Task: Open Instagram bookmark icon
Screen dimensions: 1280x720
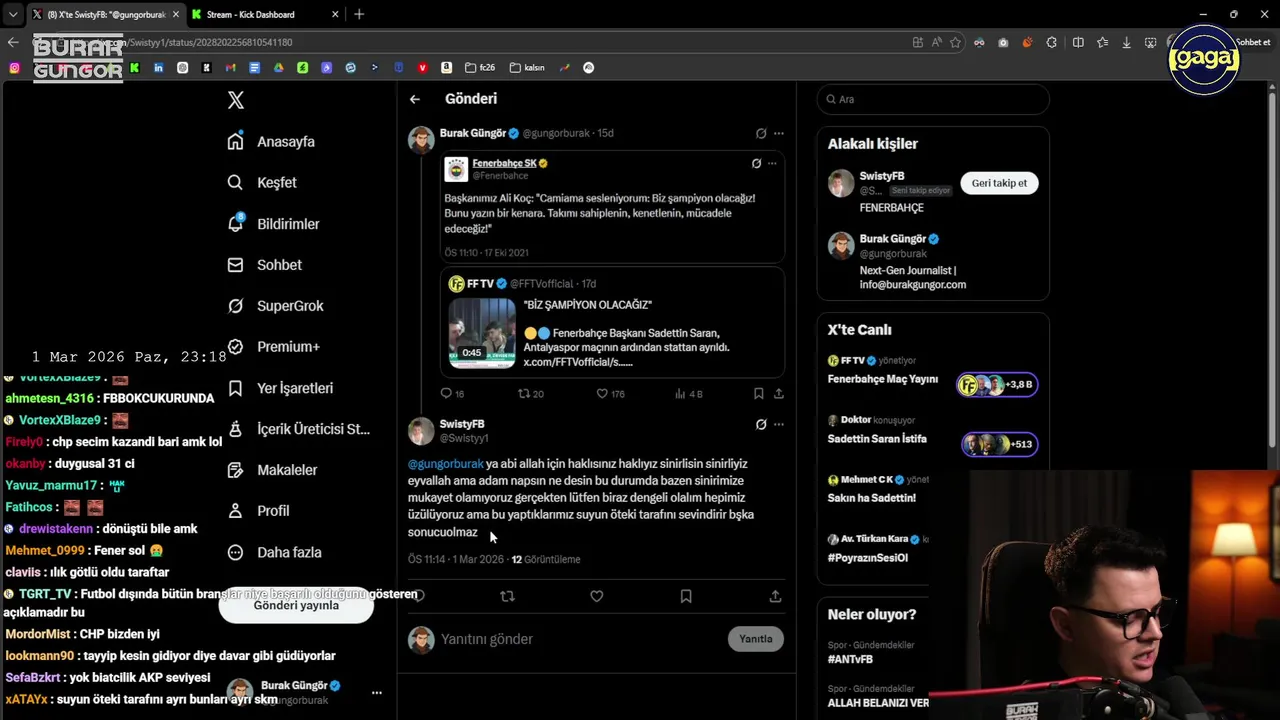Action: click(14, 68)
